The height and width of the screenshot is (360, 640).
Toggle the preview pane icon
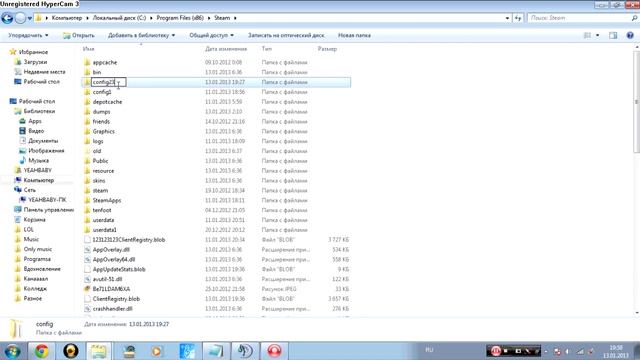coord(613,36)
